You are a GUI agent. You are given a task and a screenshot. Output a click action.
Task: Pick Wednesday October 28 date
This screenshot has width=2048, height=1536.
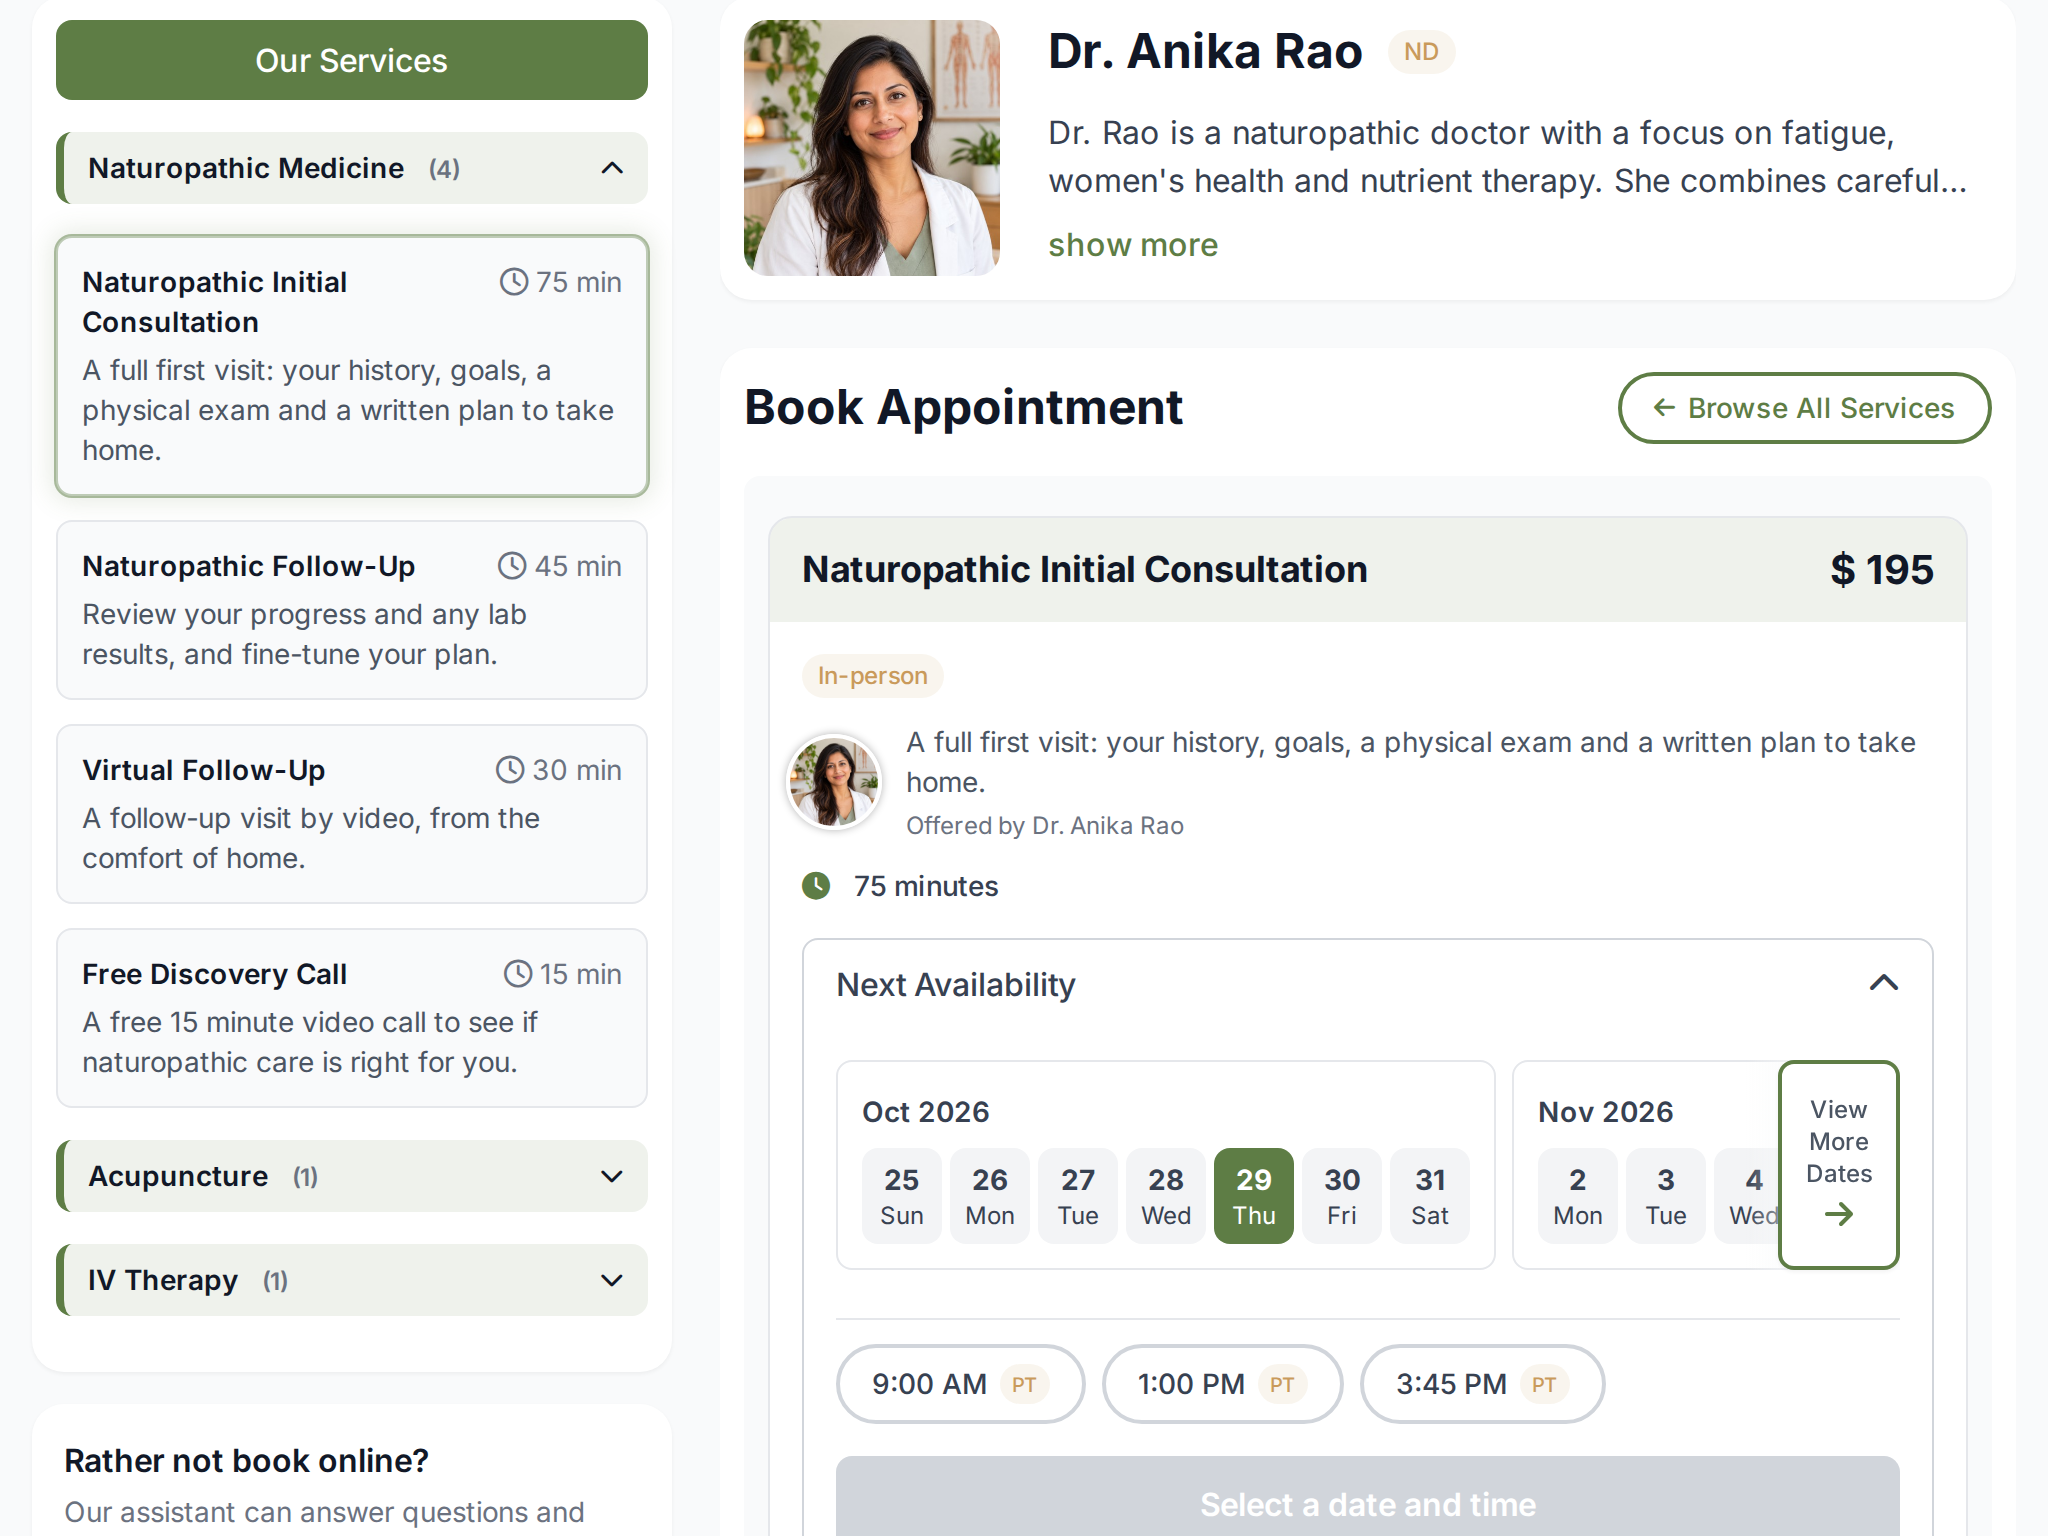point(1166,1196)
